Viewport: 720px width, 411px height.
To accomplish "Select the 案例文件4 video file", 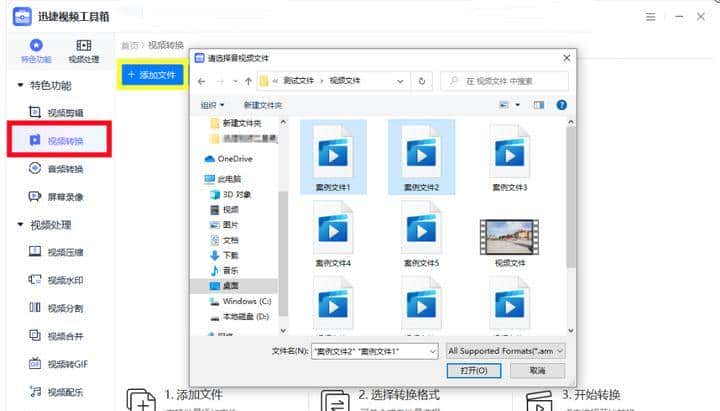I will tap(333, 234).
